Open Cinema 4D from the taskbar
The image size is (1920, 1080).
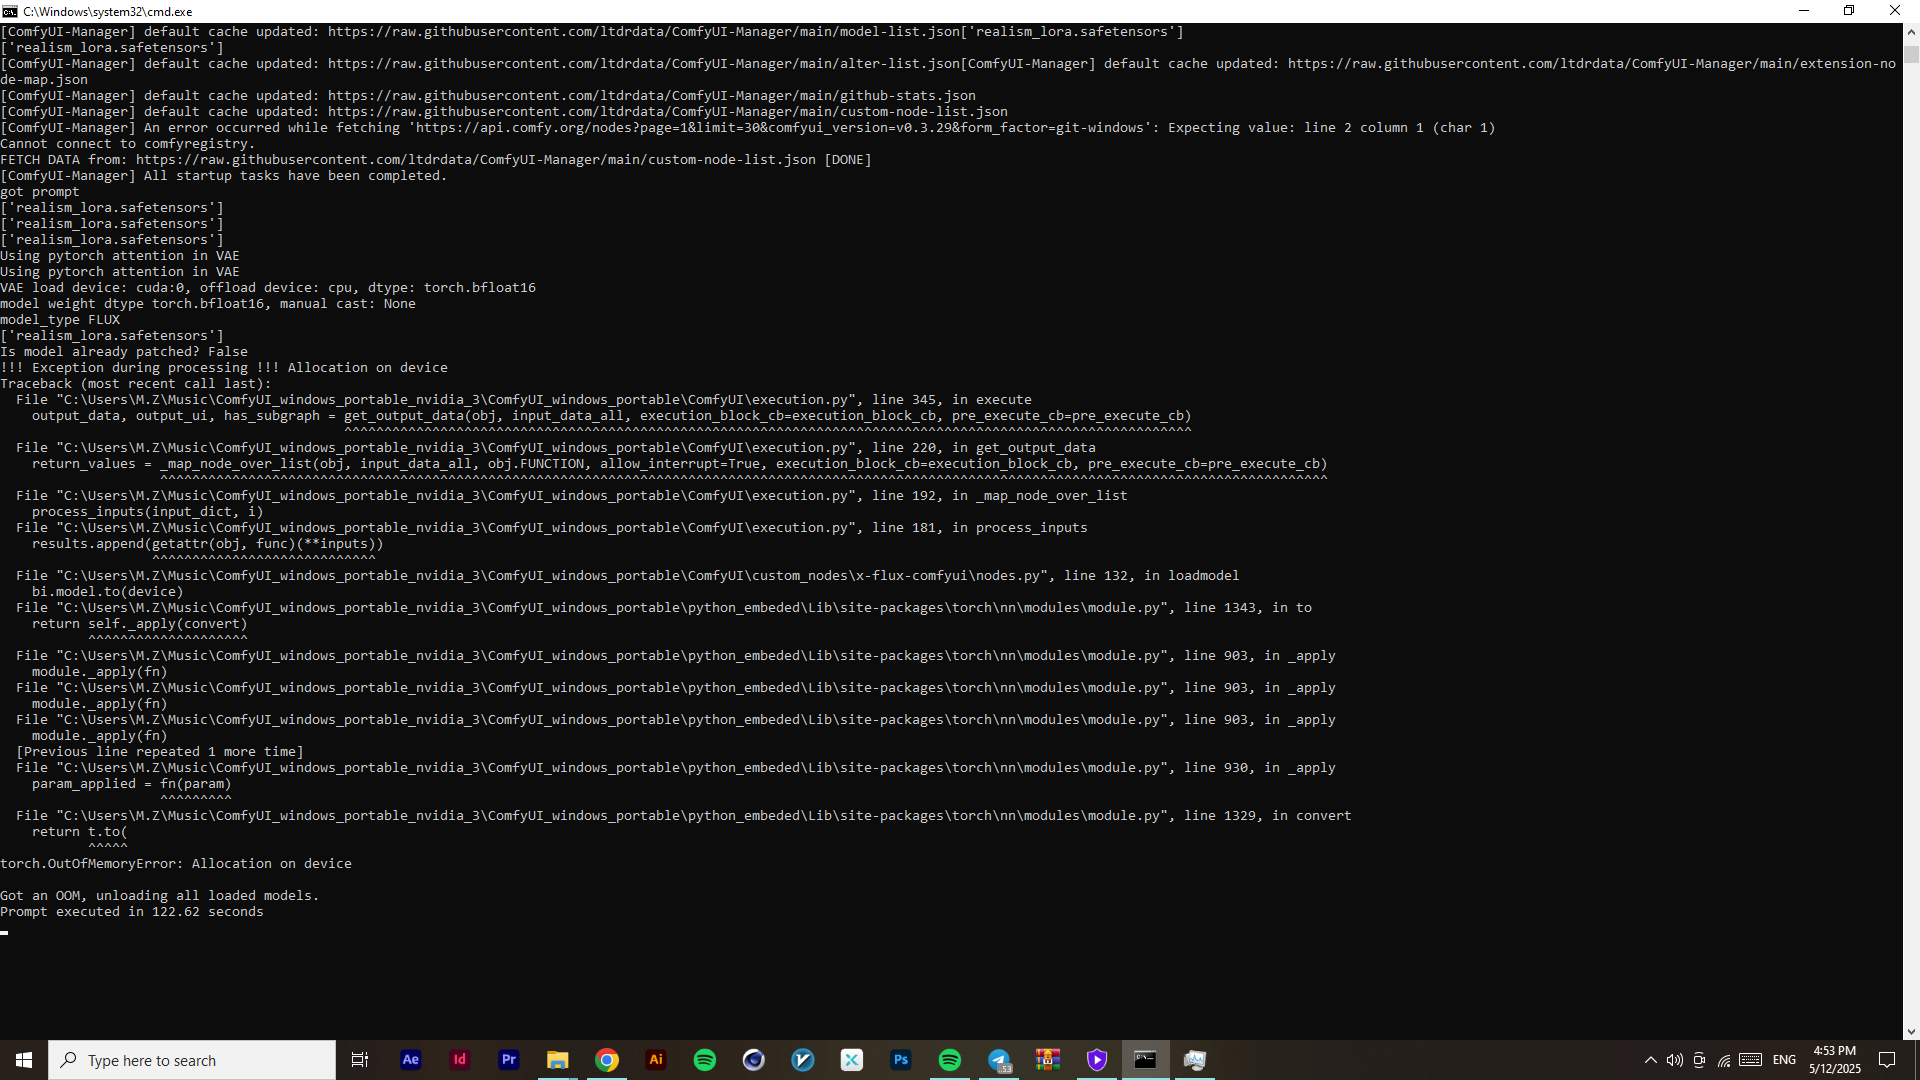coord(754,1060)
